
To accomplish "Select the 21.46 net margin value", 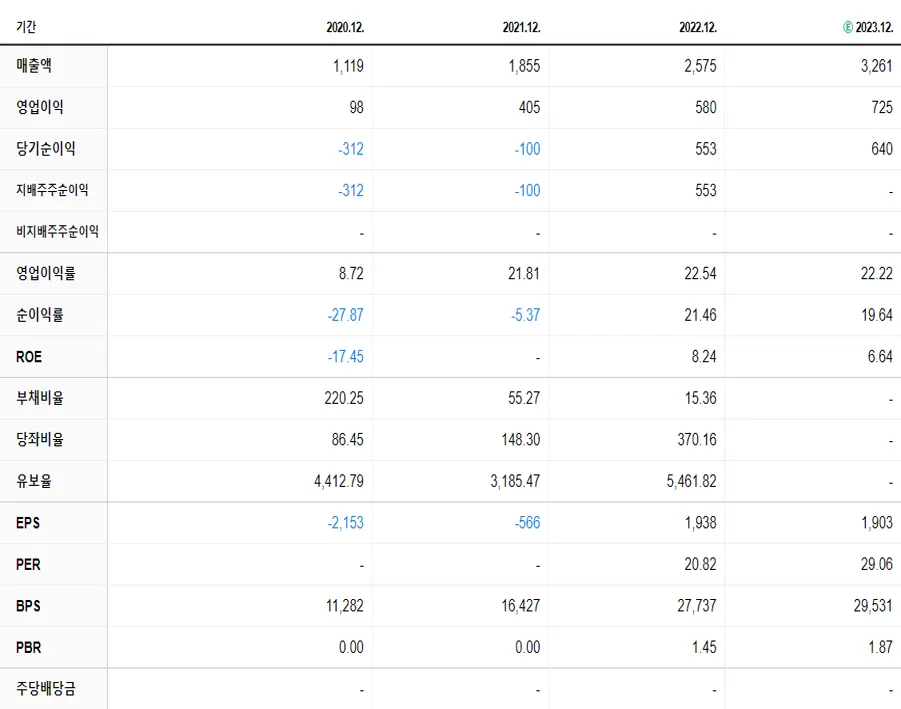I will pyautogui.click(x=700, y=315).
